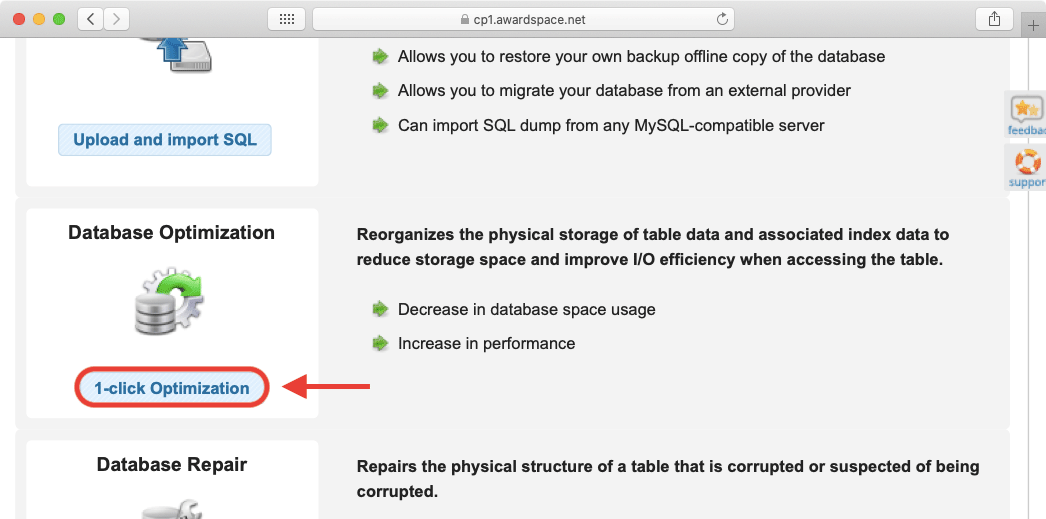Screen dimensions: 1046x519
Task: Click the Database Repair wrench icon
Action: point(170,507)
